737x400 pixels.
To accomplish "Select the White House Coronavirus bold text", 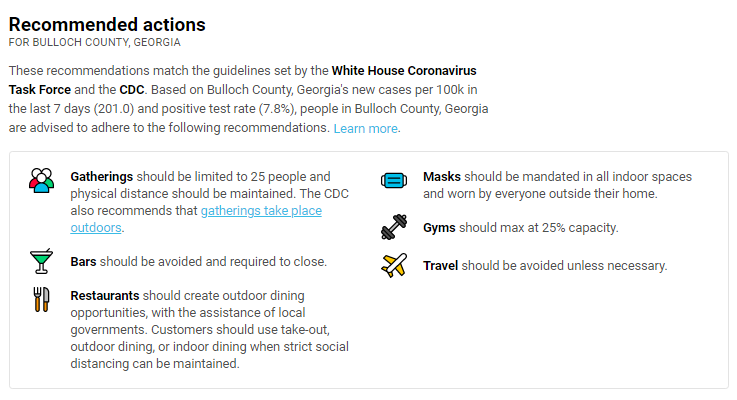I will (x=404, y=71).
